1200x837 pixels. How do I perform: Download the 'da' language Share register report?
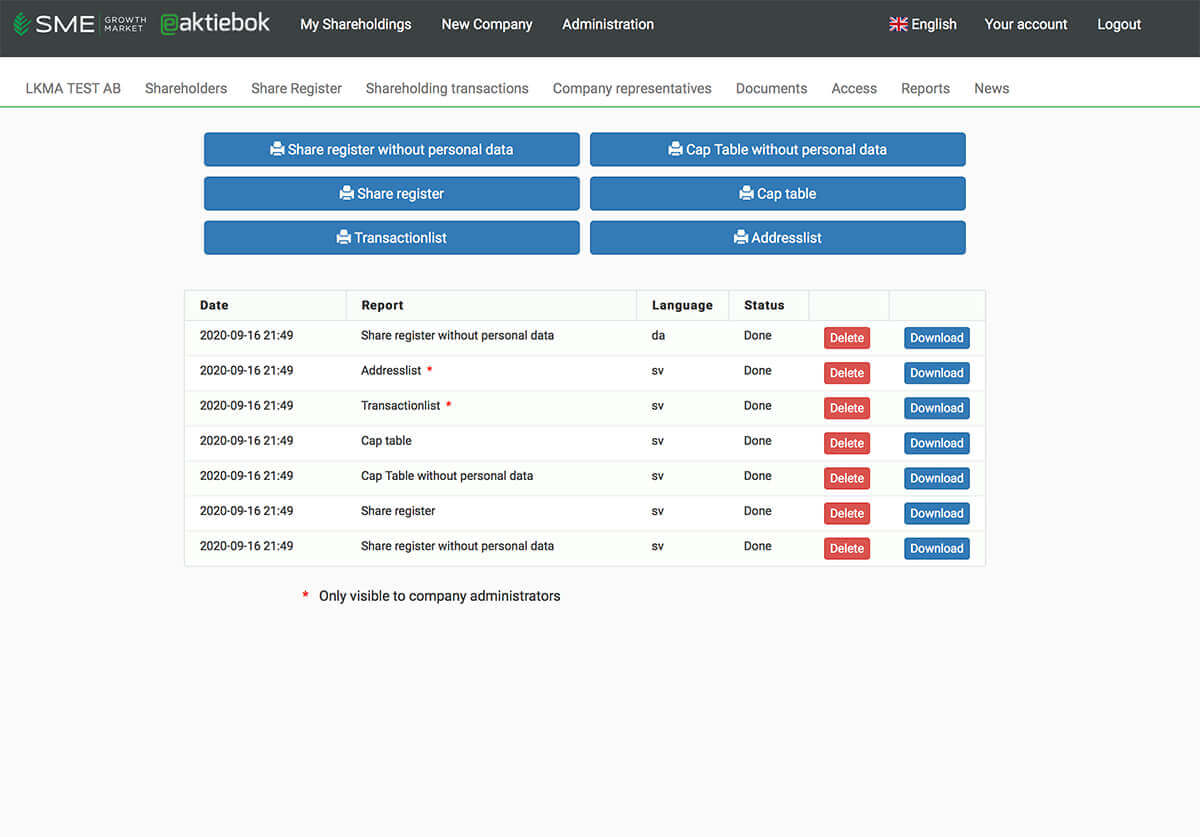pyautogui.click(x=937, y=338)
